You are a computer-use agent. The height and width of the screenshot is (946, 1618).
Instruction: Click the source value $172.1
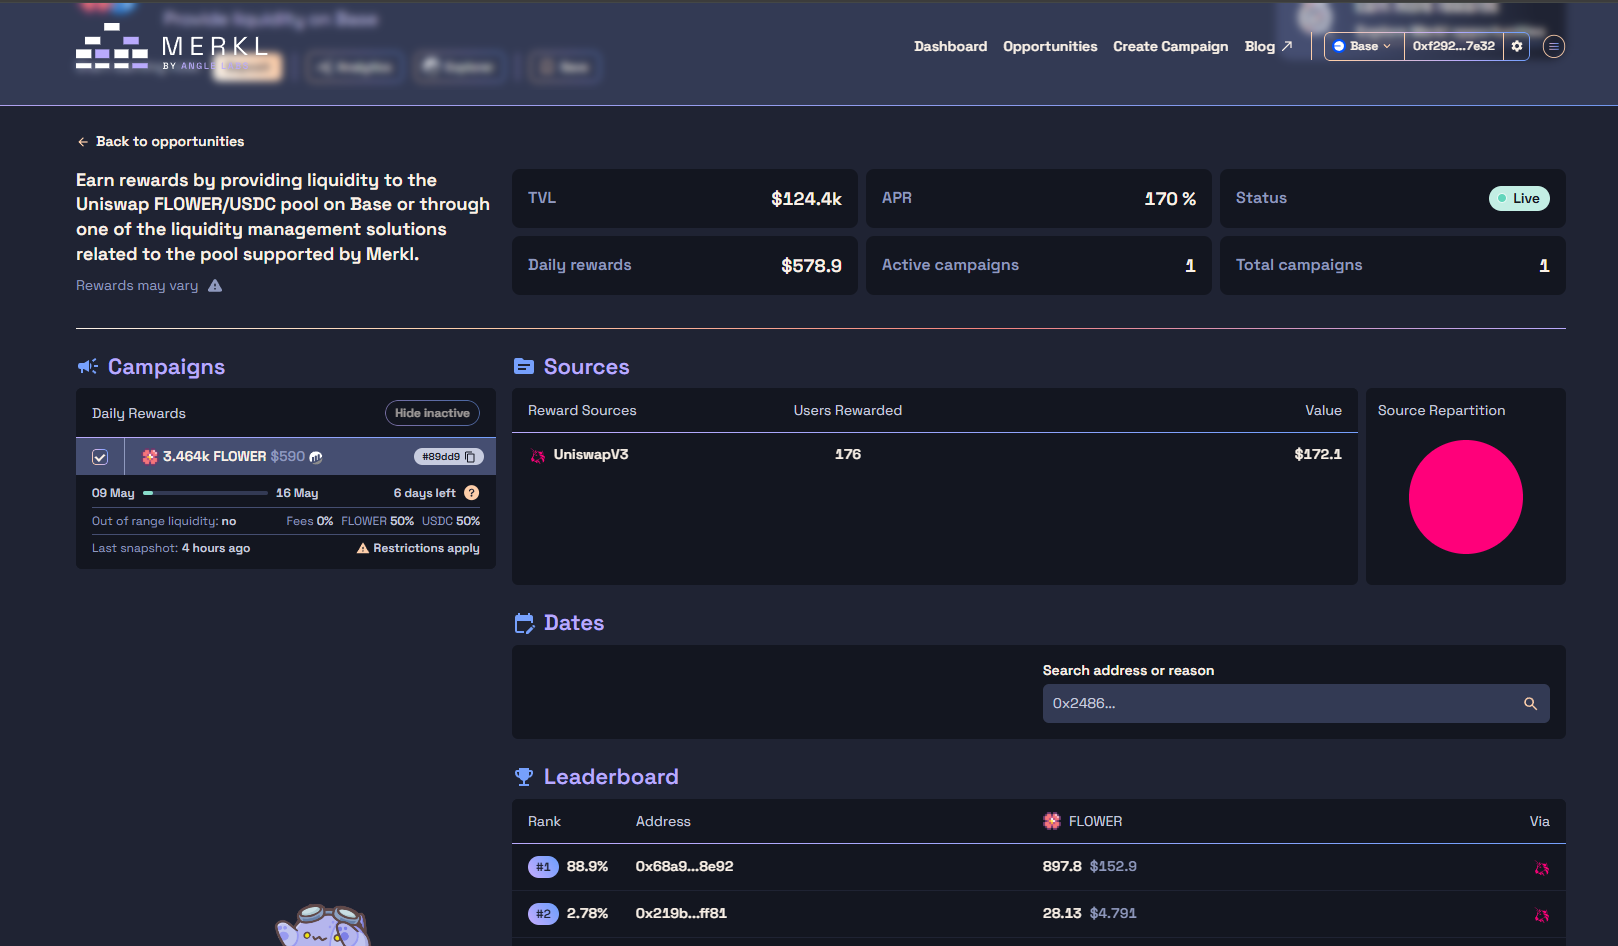coord(1318,454)
